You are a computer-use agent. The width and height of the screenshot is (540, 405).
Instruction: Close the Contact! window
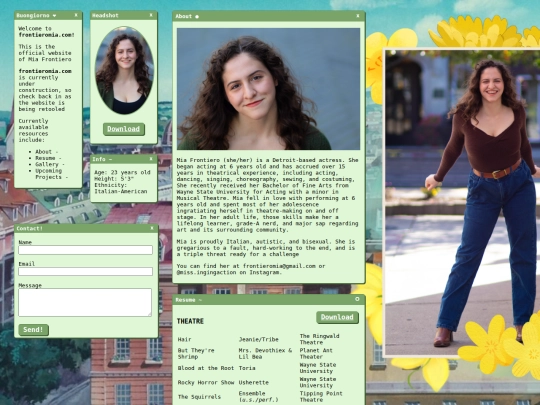[152, 228]
